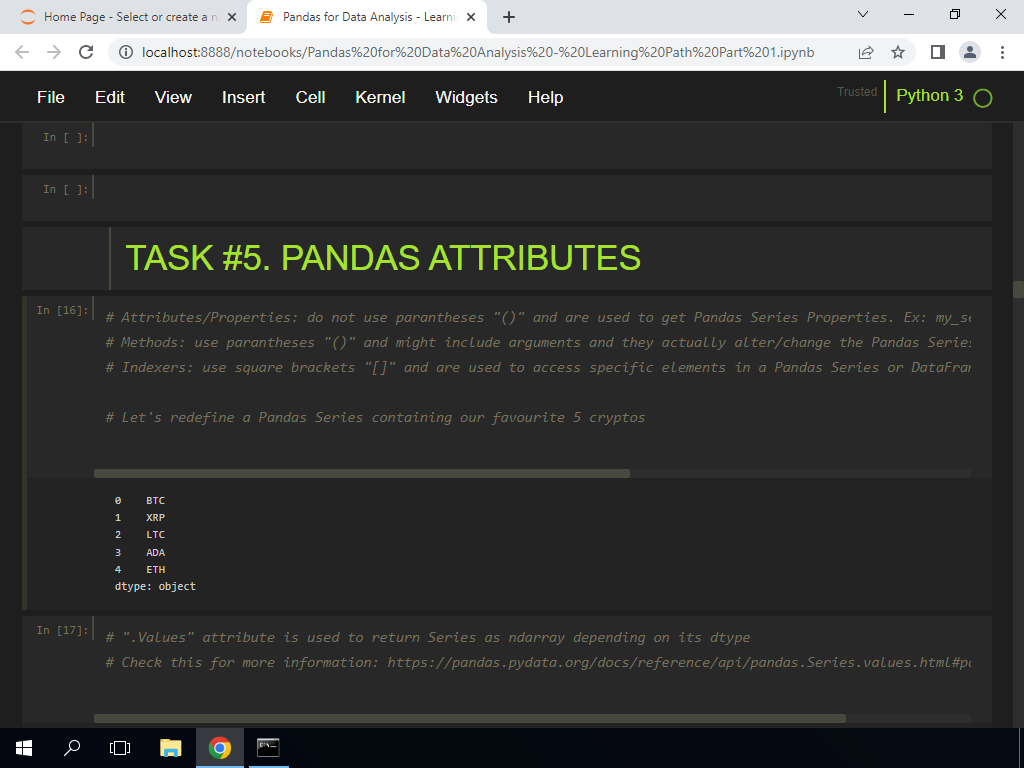1024x768 pixels.
Task: Close the Pandas for Data Analysis tab
Action: pos(472,18)
